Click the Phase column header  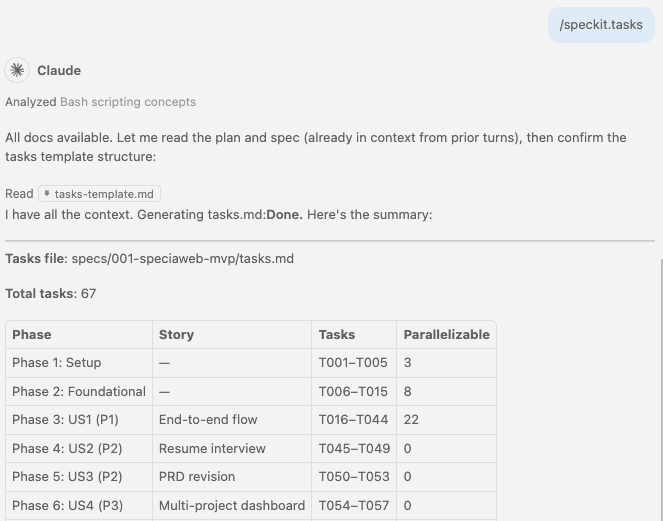point(32,334)
